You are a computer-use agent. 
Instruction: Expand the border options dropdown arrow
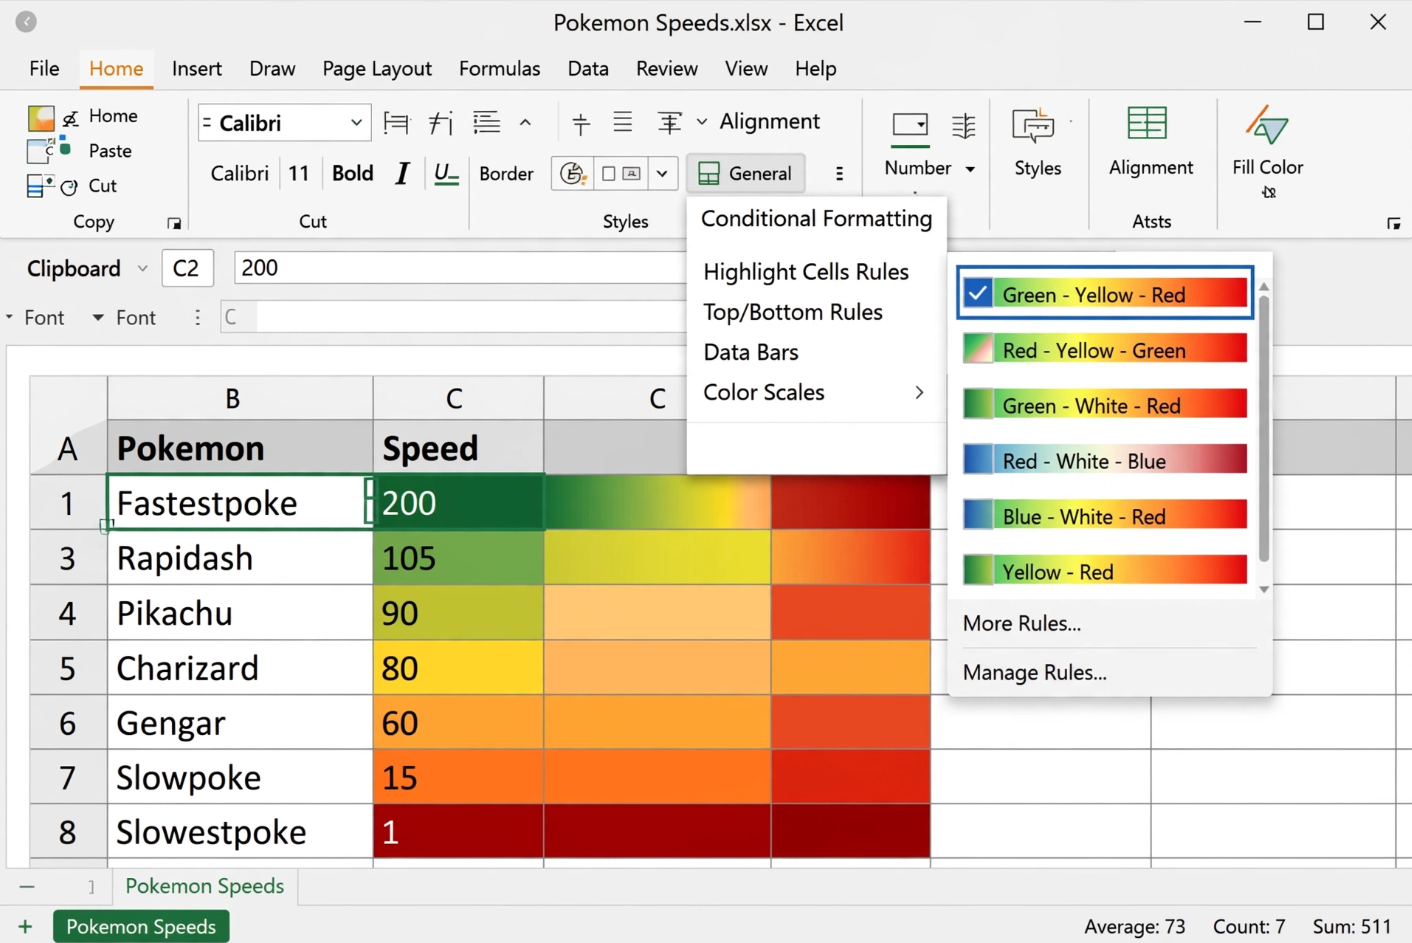tap(662, 174)
